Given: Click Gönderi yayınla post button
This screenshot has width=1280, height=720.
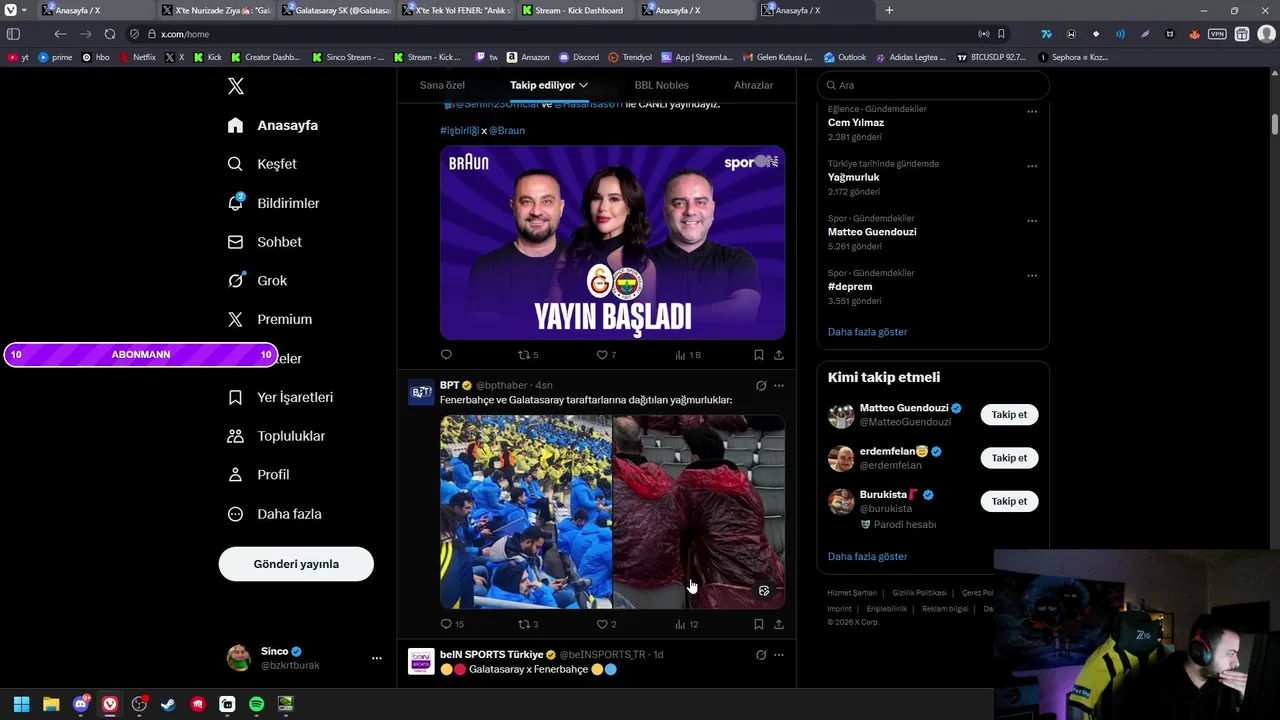Looking at the screenshot, I should coord(296,564).
